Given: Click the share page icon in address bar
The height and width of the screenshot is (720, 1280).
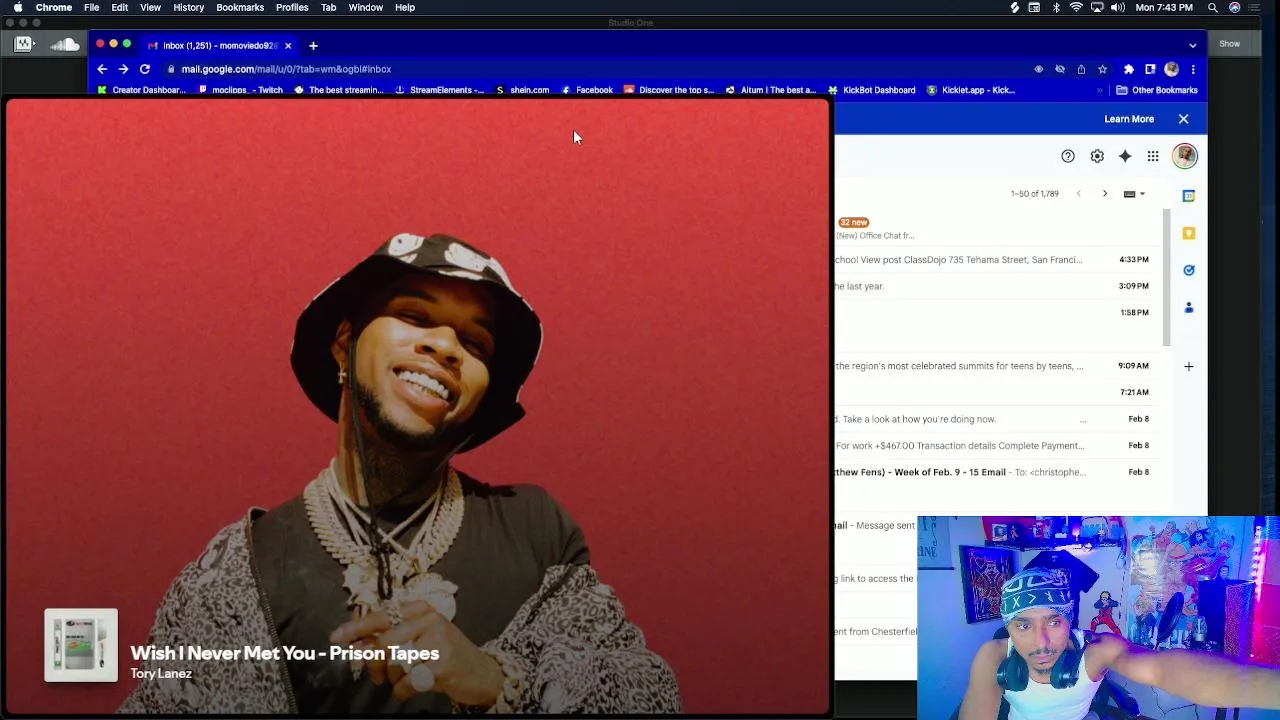Looking at the screenshot, I should 1081,69.
